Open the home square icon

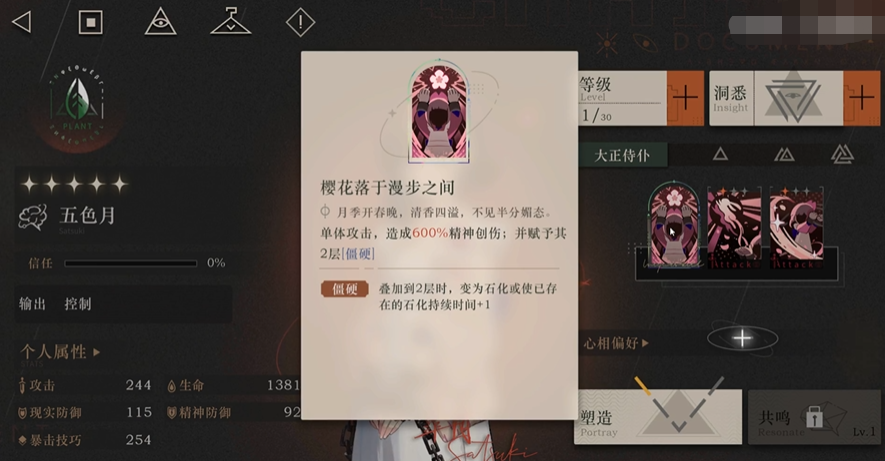90,23
